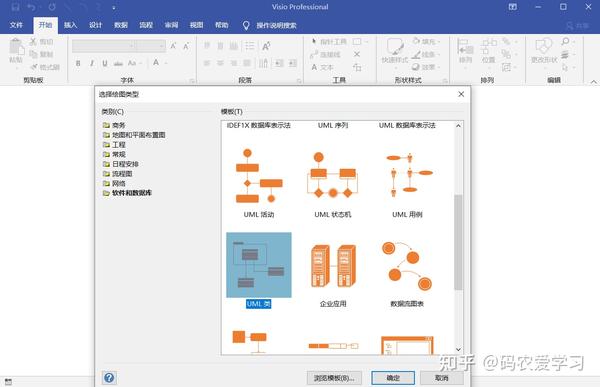
Task: Click the ribbon display options icon in title bar
Action: click(512, 7)
